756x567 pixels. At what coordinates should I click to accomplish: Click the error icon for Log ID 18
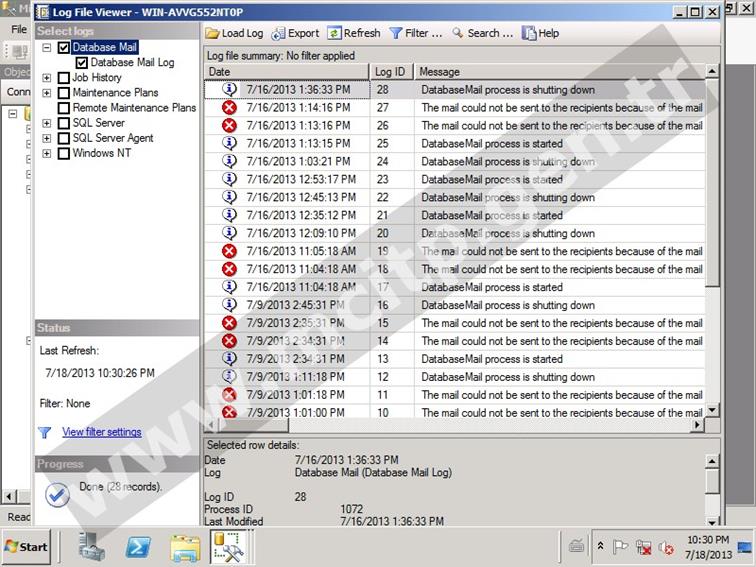230,269
